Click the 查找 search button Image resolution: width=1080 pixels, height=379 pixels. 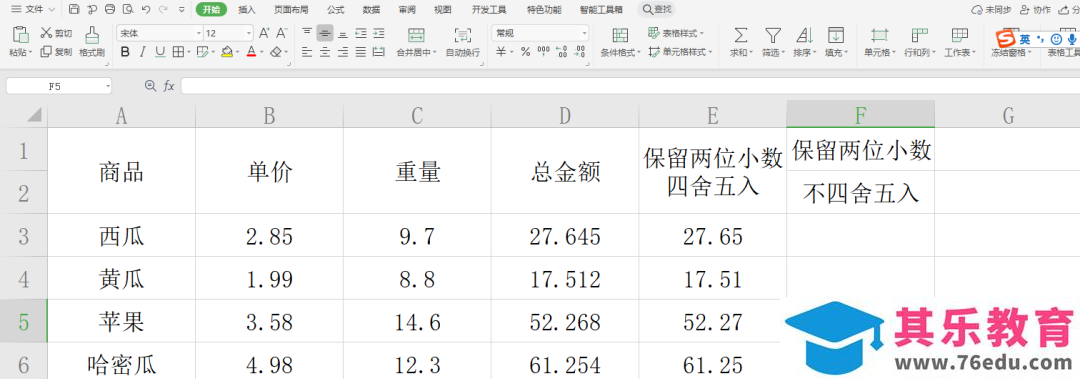tap(656, 10)
